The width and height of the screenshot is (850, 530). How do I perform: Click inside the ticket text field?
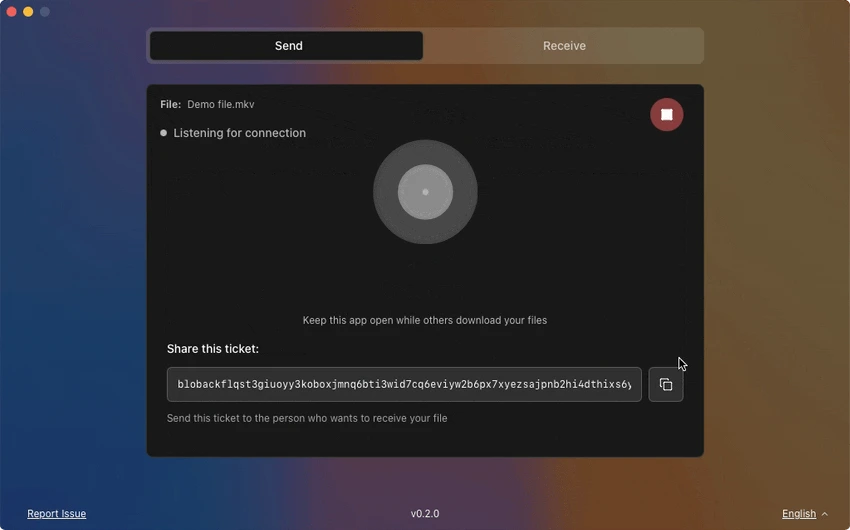click(404, 385)
